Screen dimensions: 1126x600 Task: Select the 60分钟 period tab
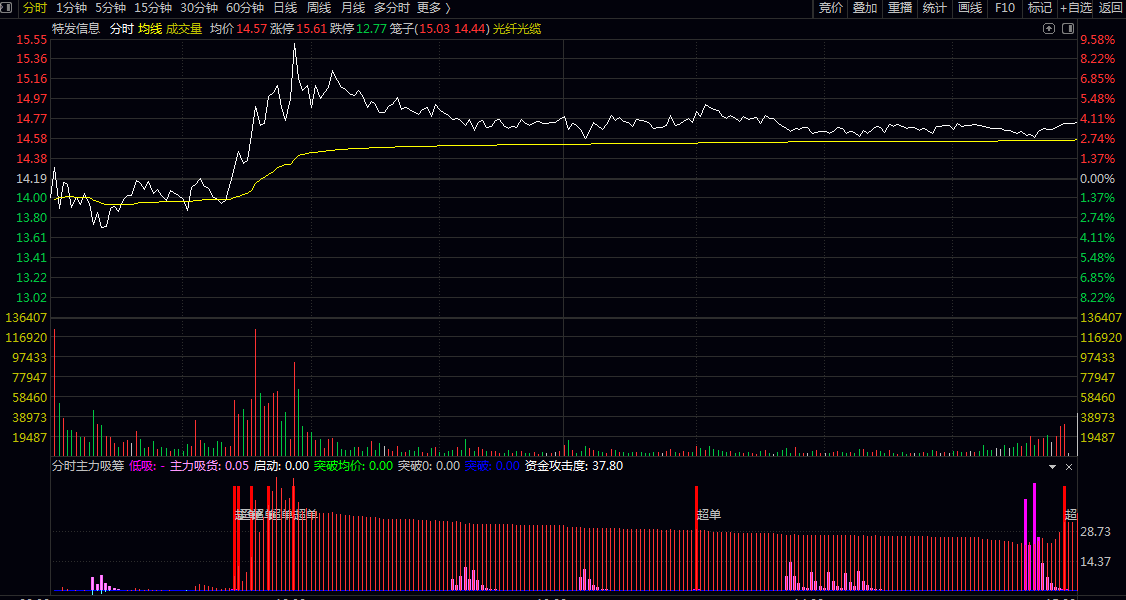click(x=245, y=8)
